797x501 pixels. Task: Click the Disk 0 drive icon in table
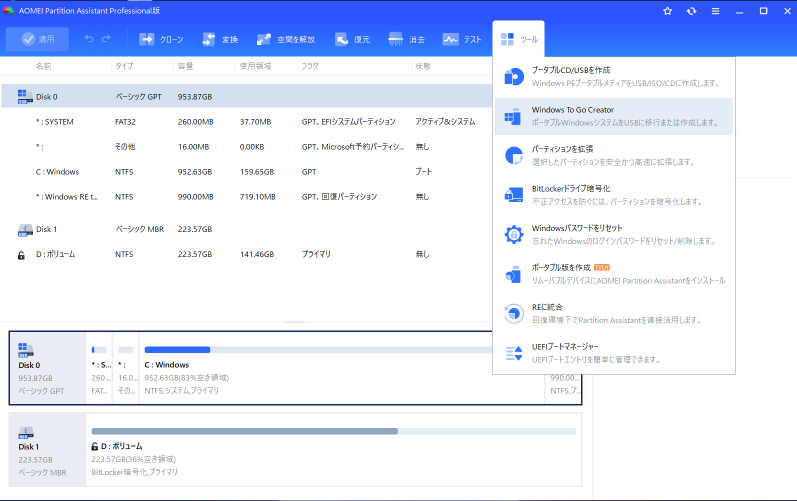(x=25, y=97)
